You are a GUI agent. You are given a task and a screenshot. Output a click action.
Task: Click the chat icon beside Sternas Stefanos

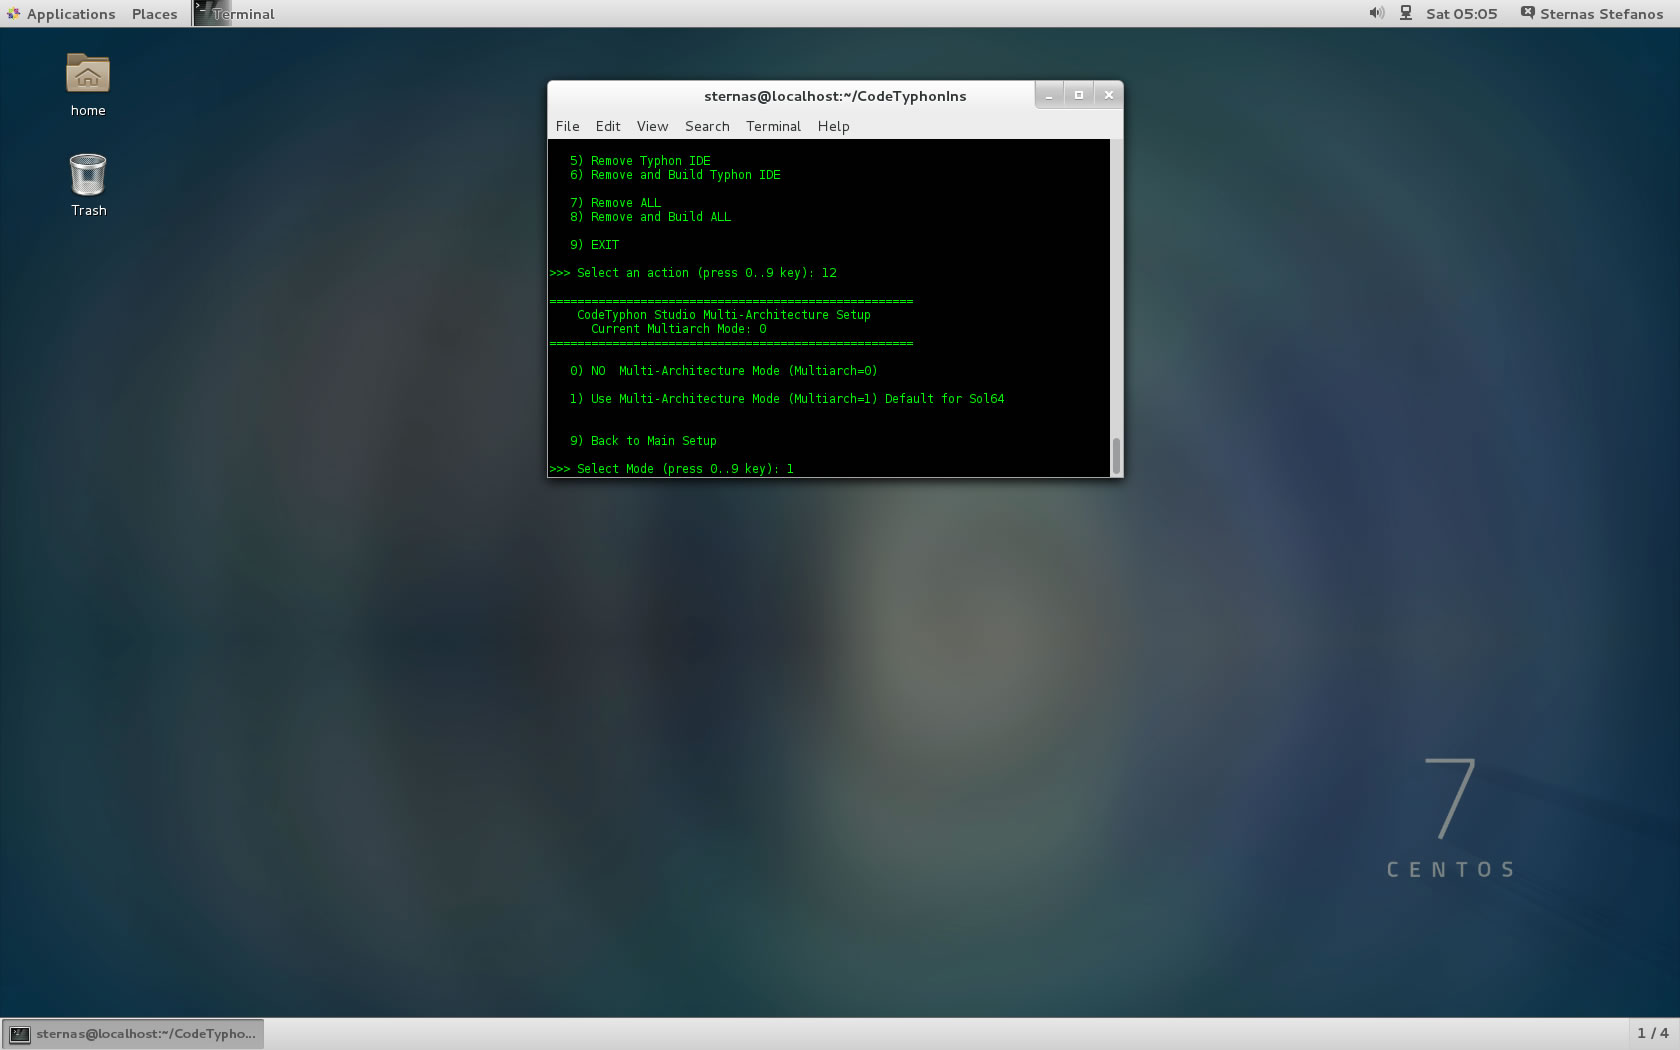tap(1527, 13)
